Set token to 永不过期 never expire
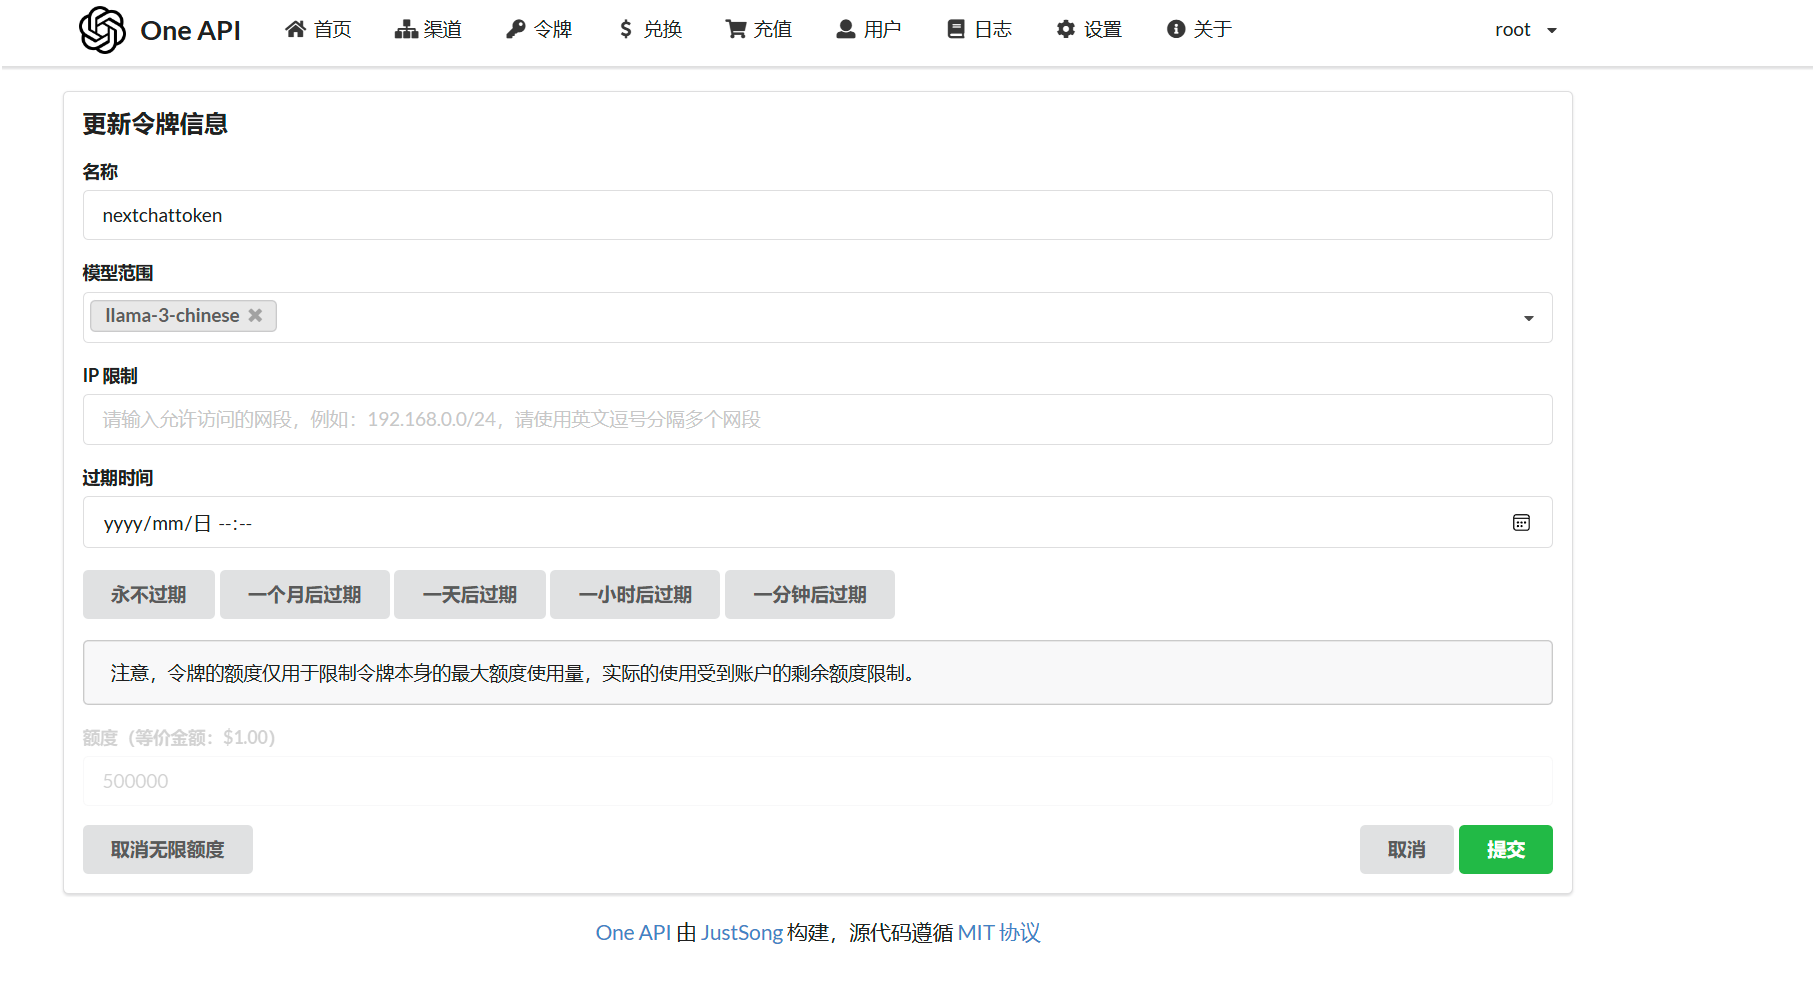 pos(148,595)
